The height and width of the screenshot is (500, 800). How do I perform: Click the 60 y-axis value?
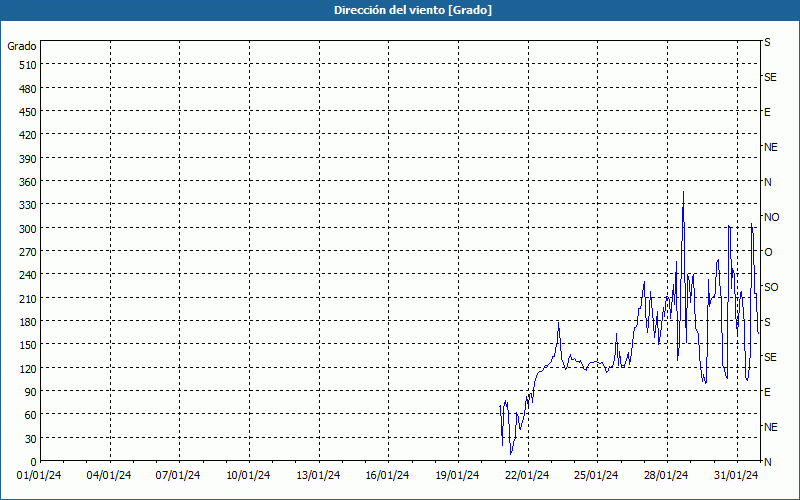click(30, 415)
